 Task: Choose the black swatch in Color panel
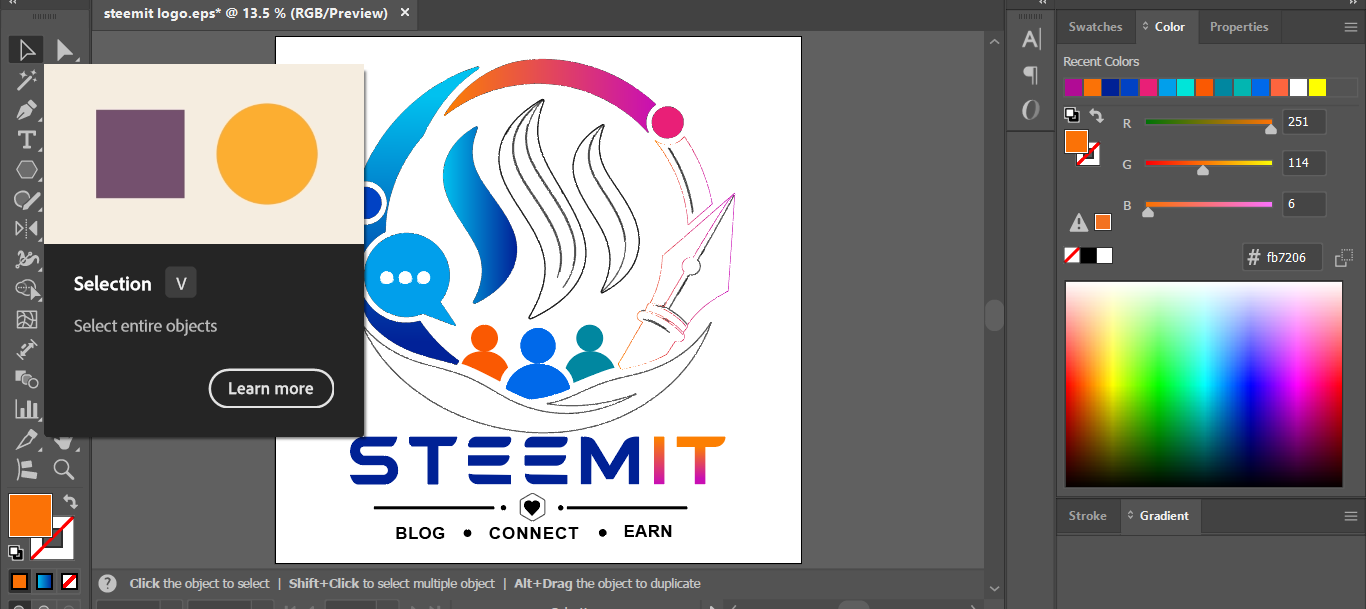tap(1088, 256)
